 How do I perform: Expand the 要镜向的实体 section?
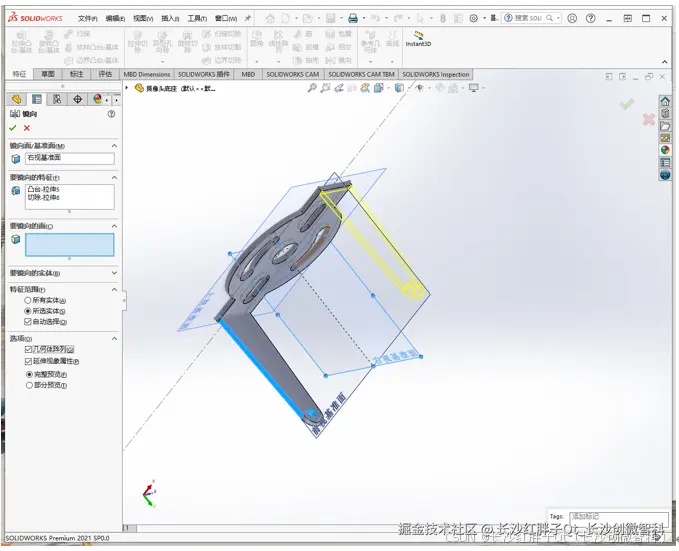pos(114,273)
